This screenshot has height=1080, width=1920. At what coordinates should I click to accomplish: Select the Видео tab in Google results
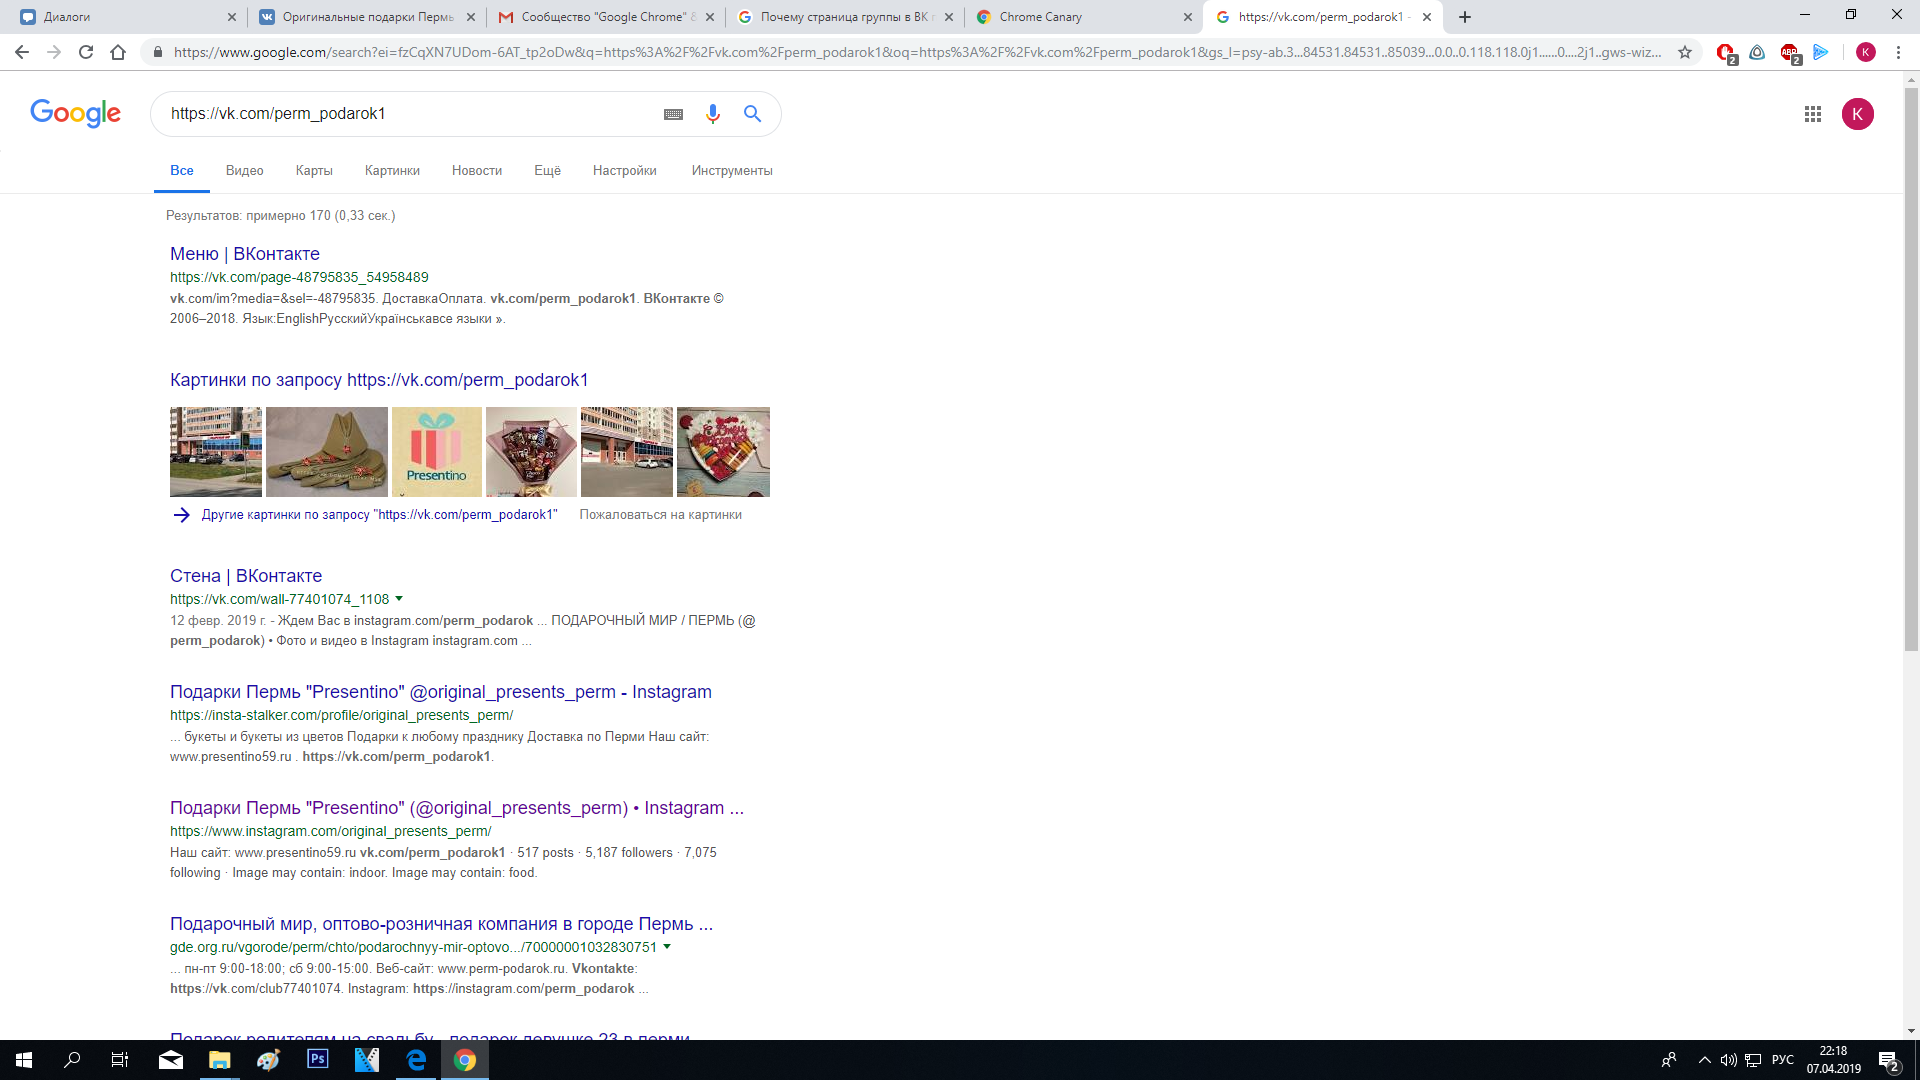coord(244,170)
